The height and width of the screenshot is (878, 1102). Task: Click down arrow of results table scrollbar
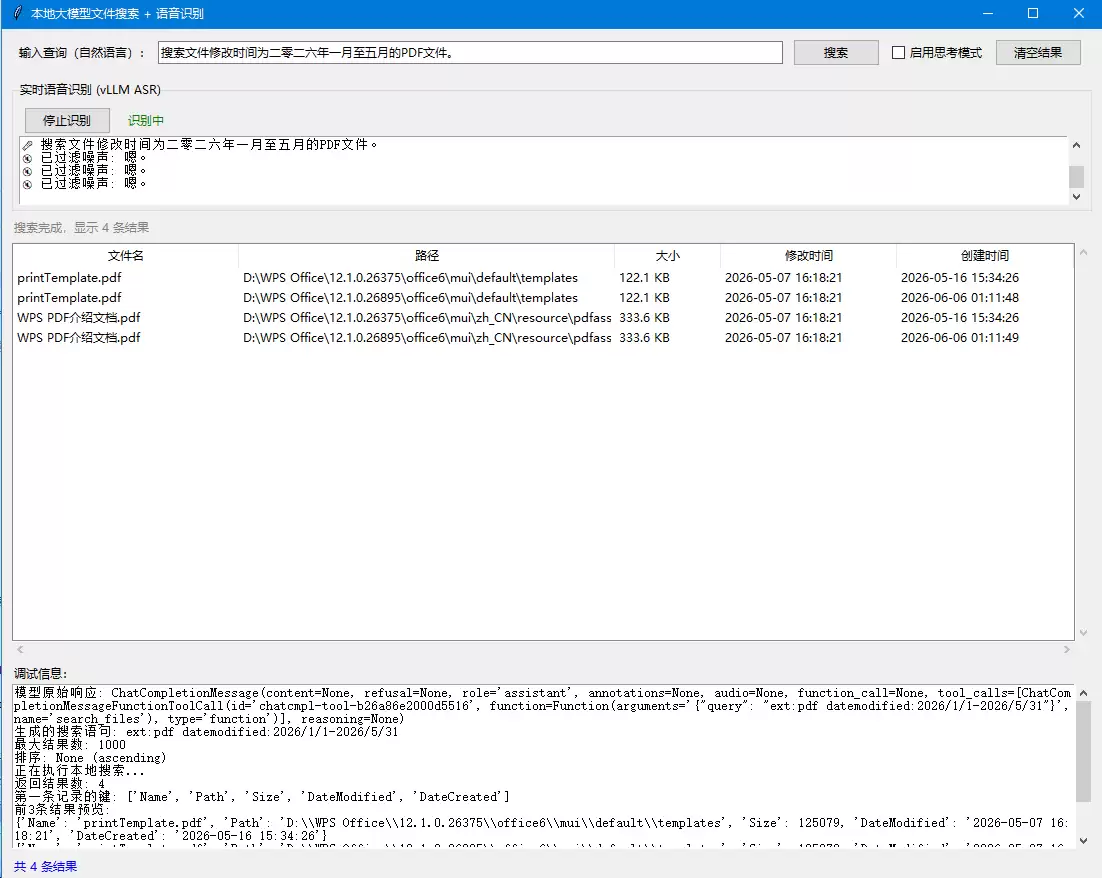(x=1083, y=633)
